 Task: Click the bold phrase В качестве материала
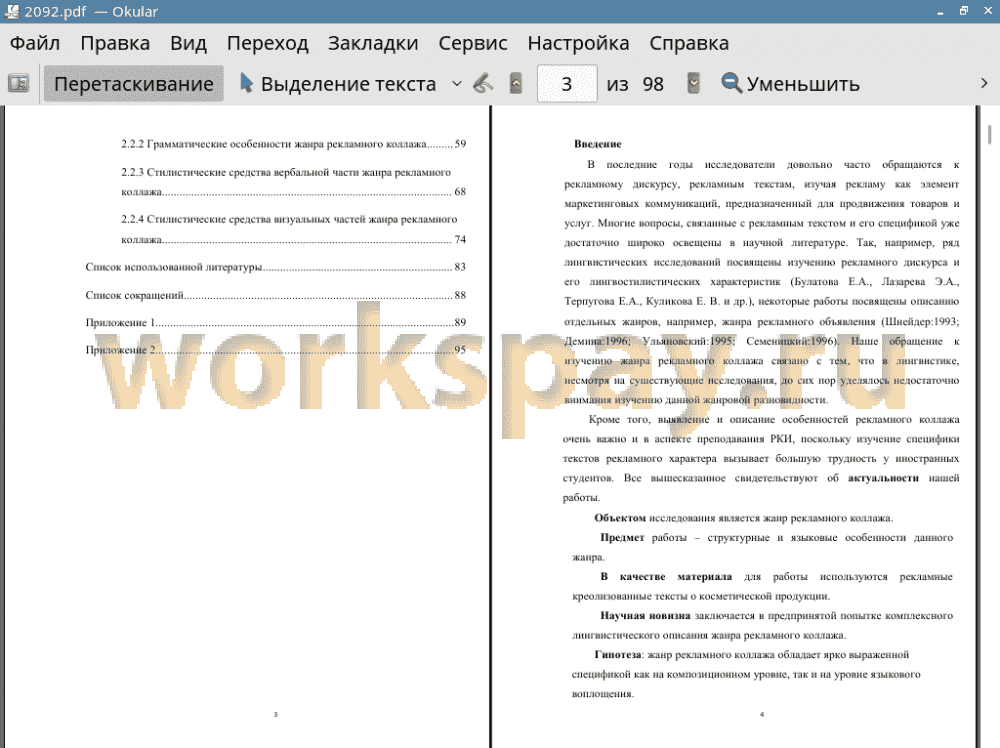coord(666,576)
